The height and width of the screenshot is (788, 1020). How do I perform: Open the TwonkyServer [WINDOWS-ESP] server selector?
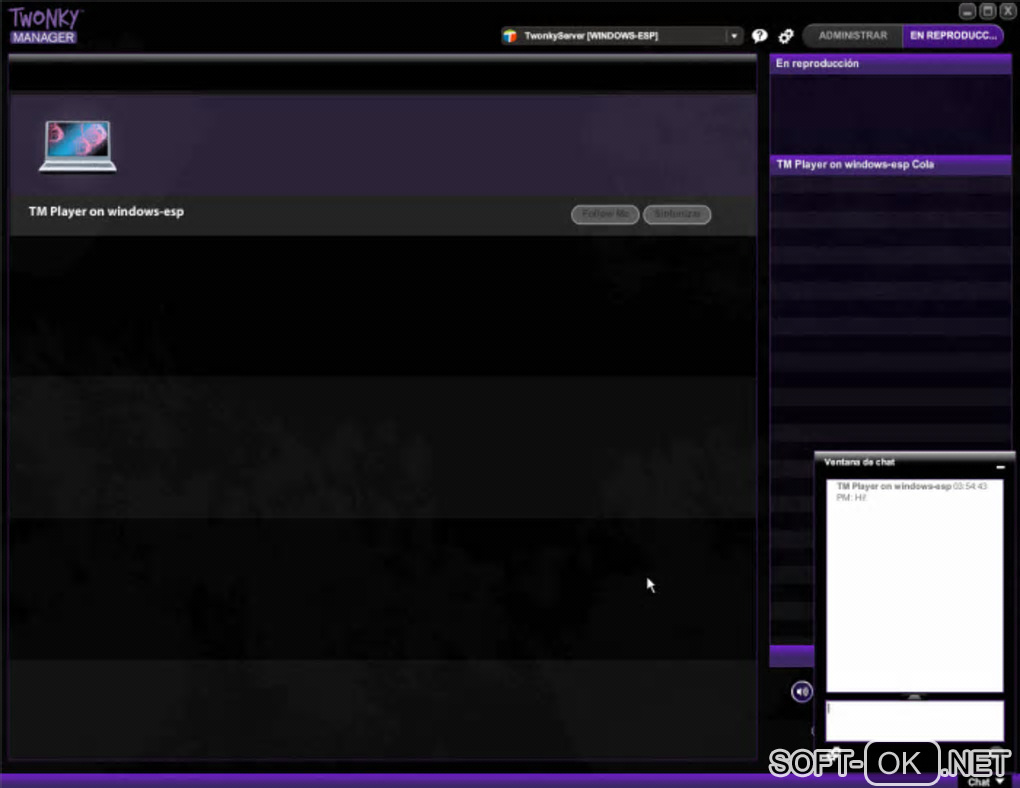(x=621, y=36)
